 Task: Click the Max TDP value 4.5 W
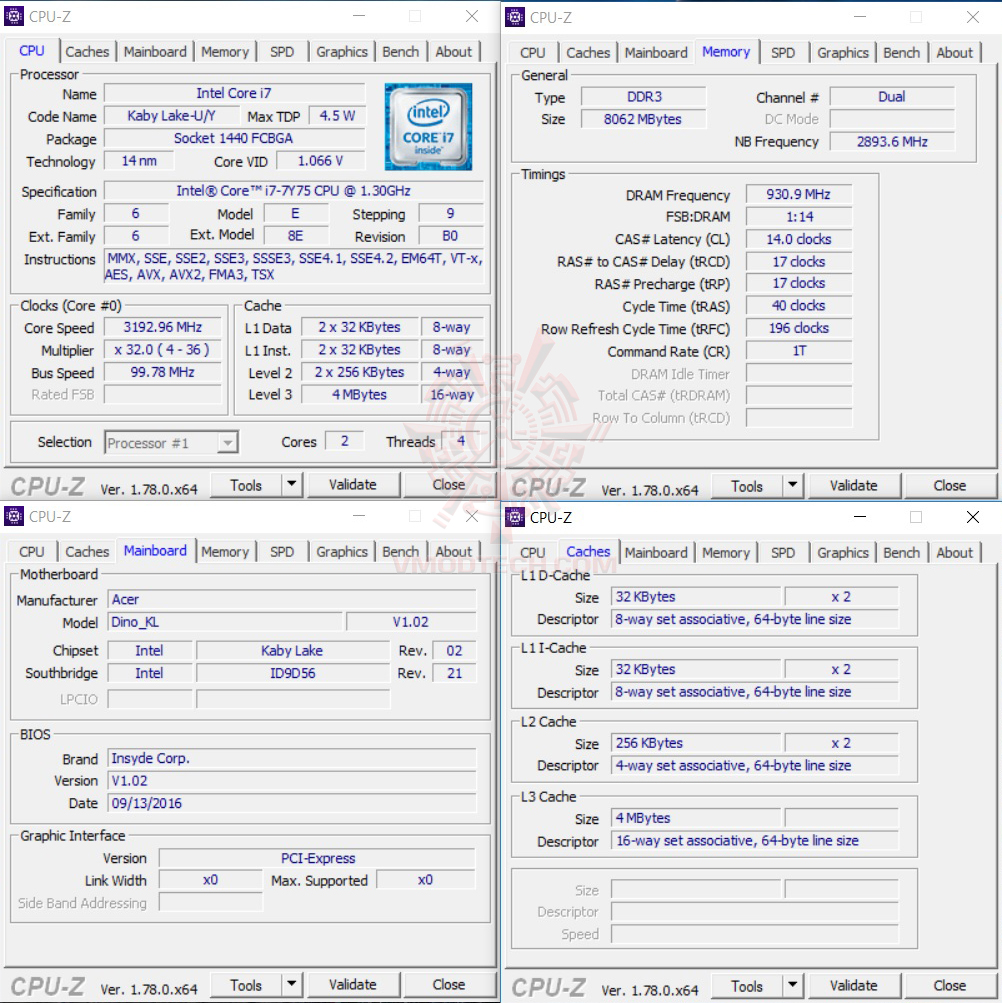click(x=337, y=116)
